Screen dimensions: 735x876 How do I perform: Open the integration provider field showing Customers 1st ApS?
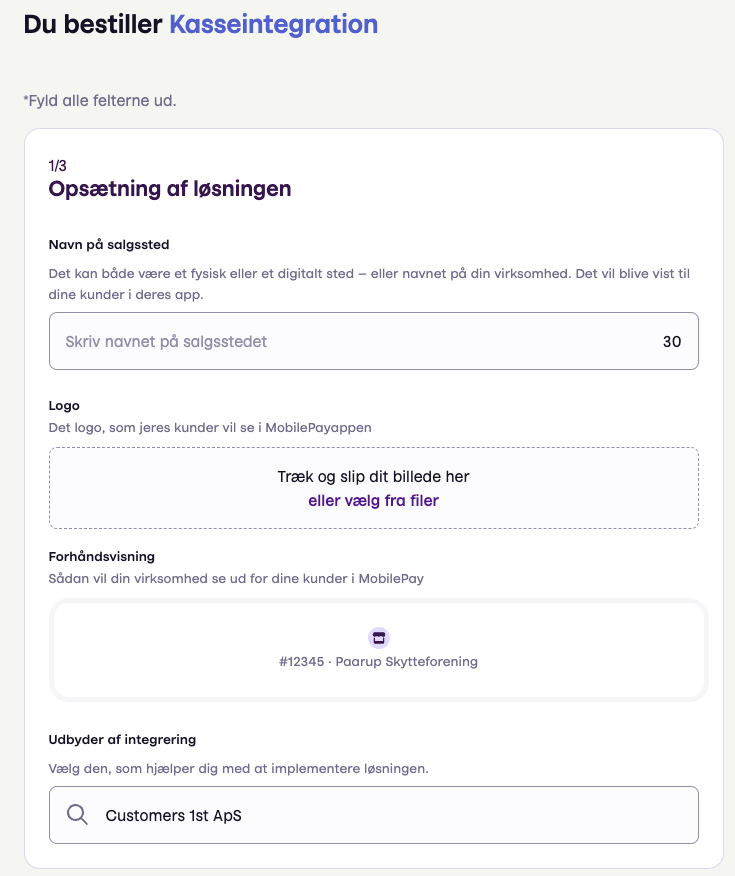374,815
